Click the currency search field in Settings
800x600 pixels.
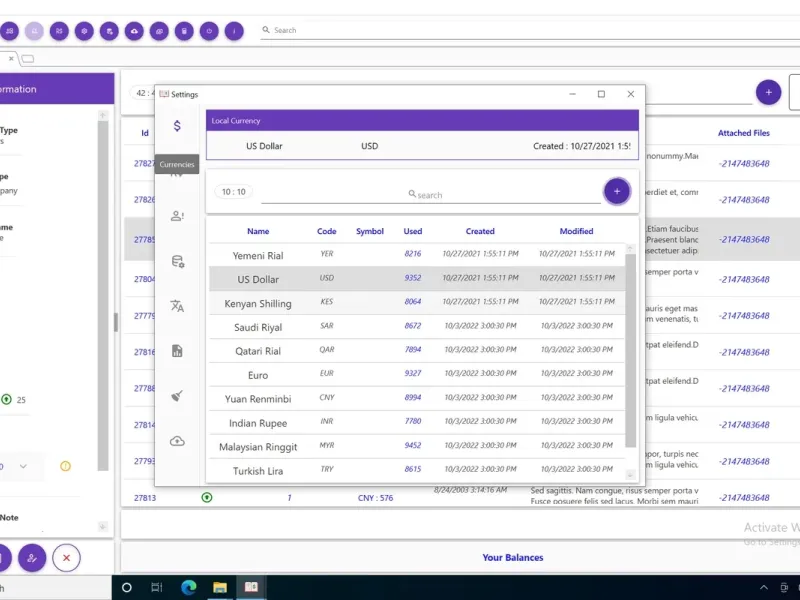(430, 195)
